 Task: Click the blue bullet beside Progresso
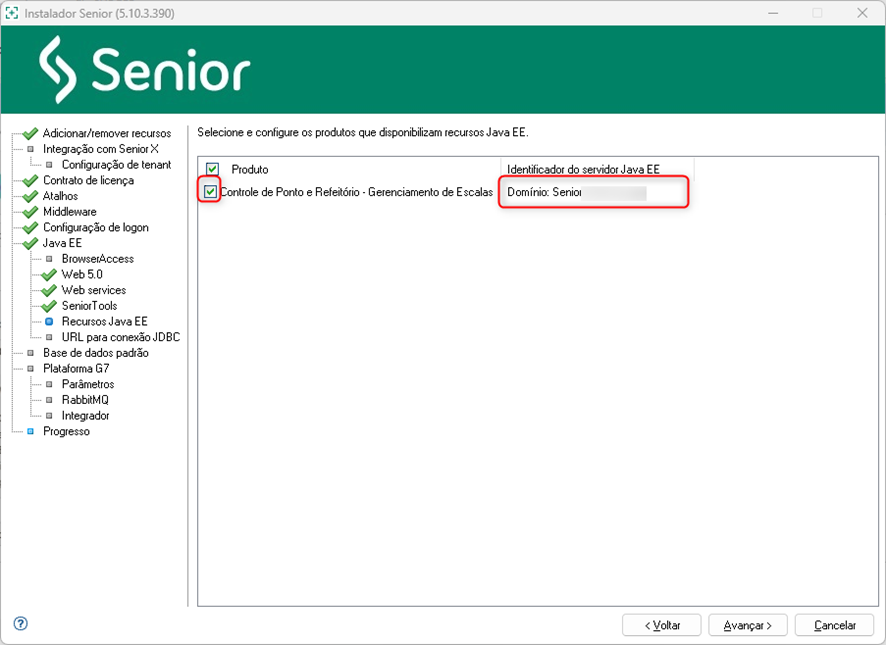click(31, 431)
